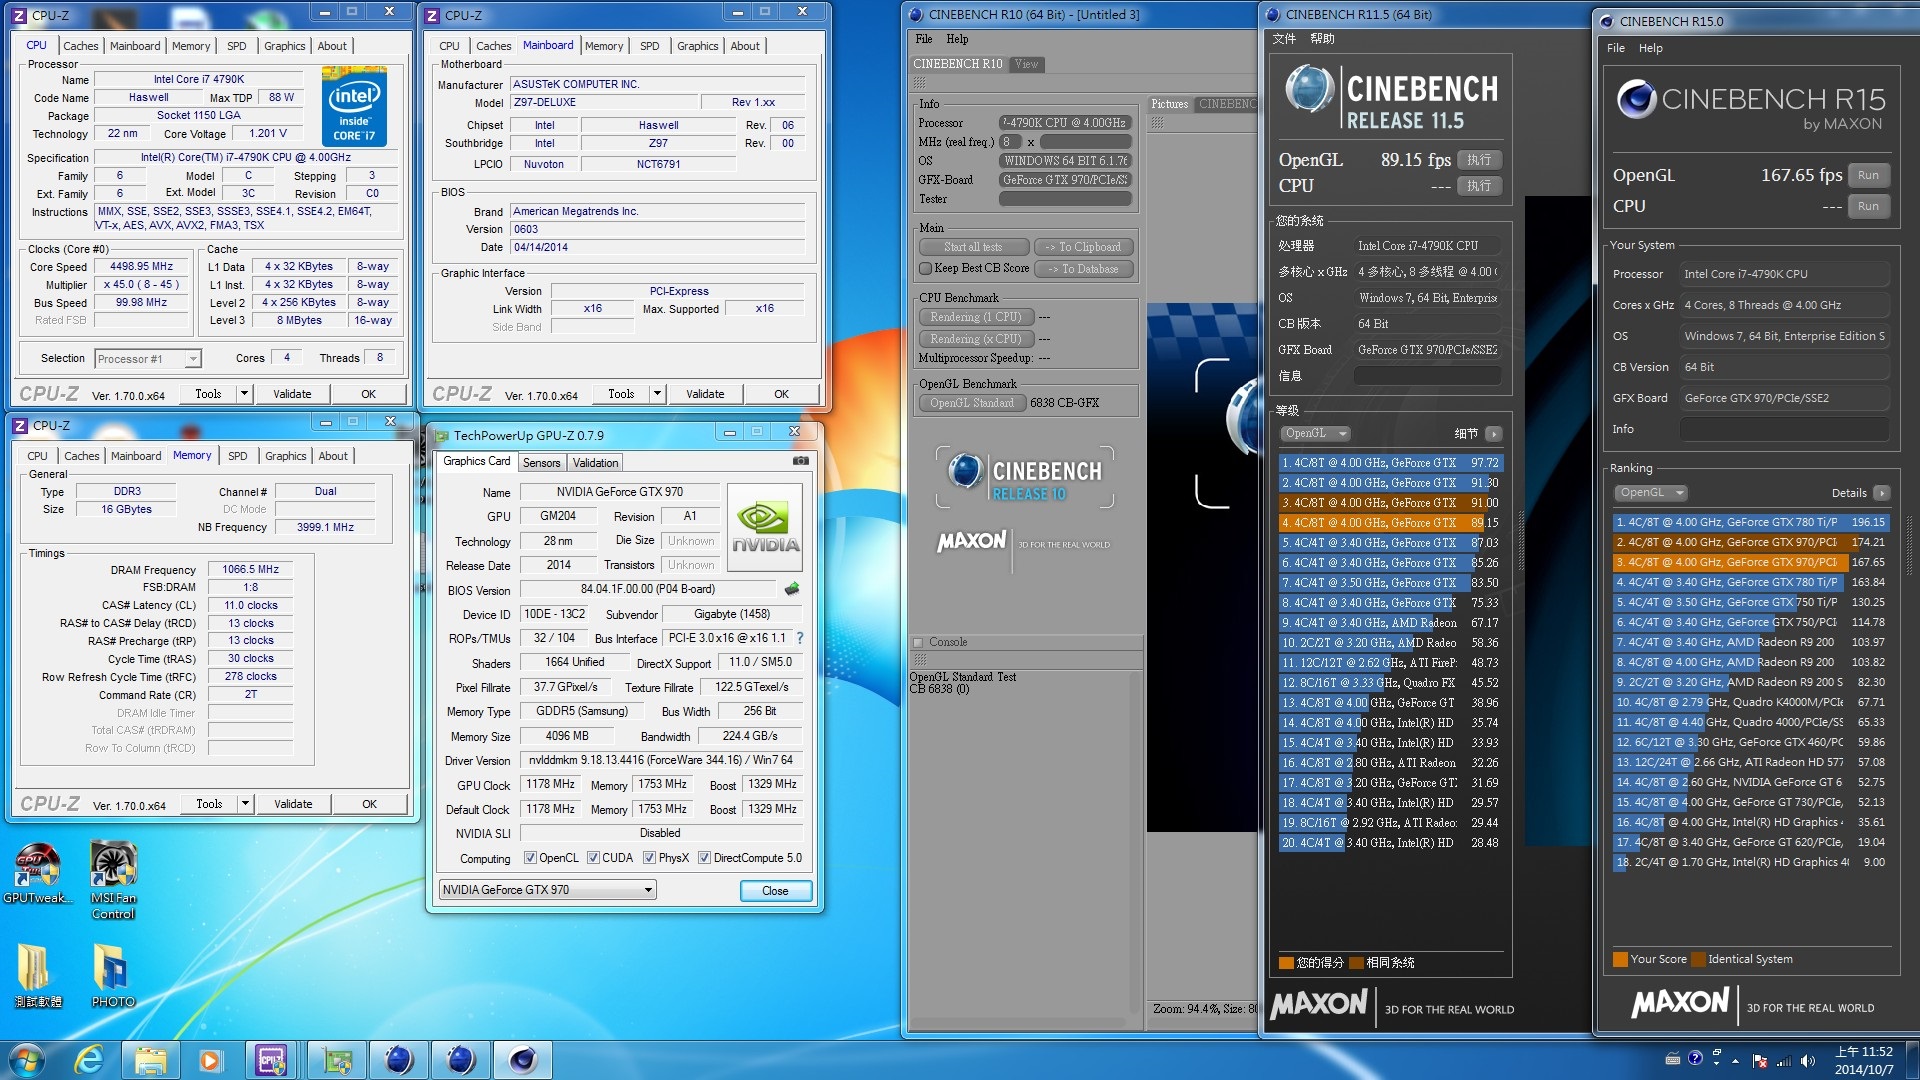Image resolution: width=1920 pixels, height=1080 pixels.
Task: Click the Windows Start orb
Action: click(26, 1059)
